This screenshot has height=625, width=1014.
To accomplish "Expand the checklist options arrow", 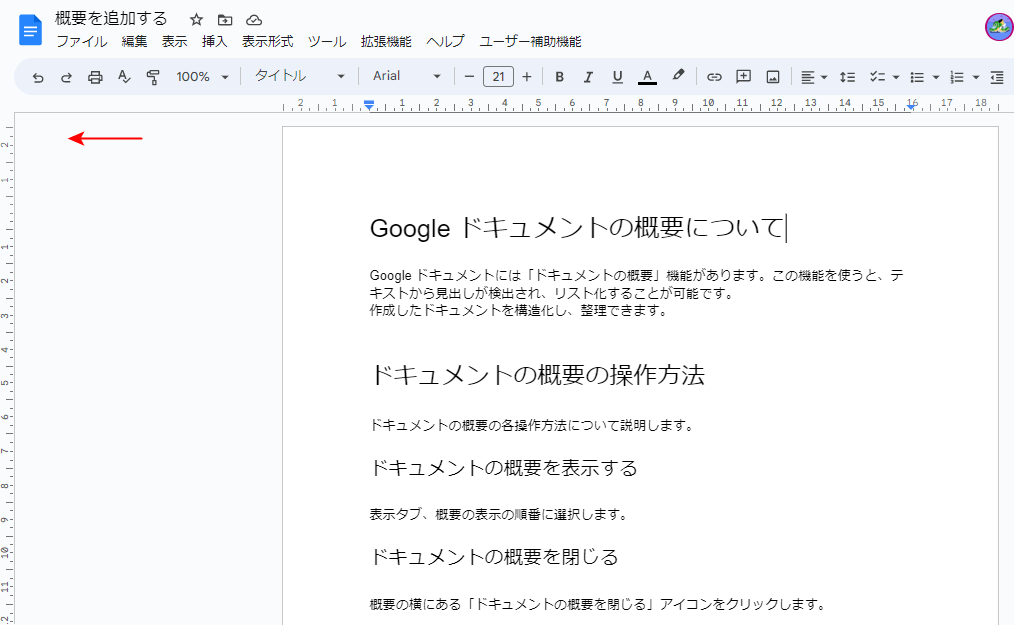I will 896,77.
